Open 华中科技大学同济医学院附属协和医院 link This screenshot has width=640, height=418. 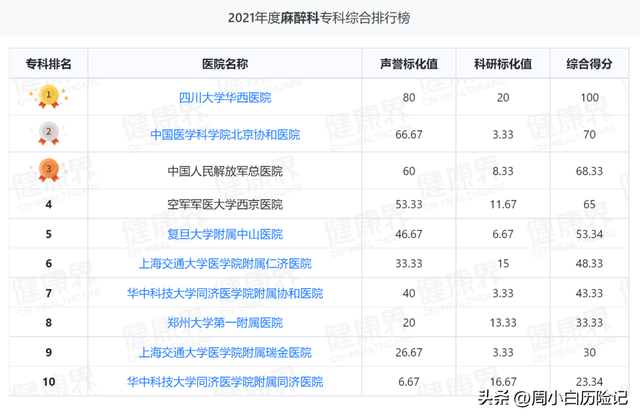tap(225, 293)
